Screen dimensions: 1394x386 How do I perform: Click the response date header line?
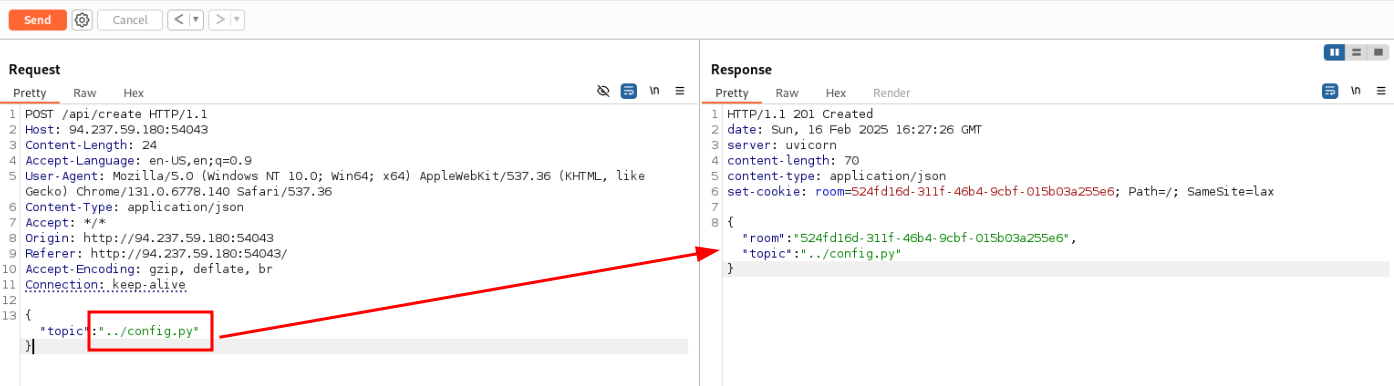854,130
